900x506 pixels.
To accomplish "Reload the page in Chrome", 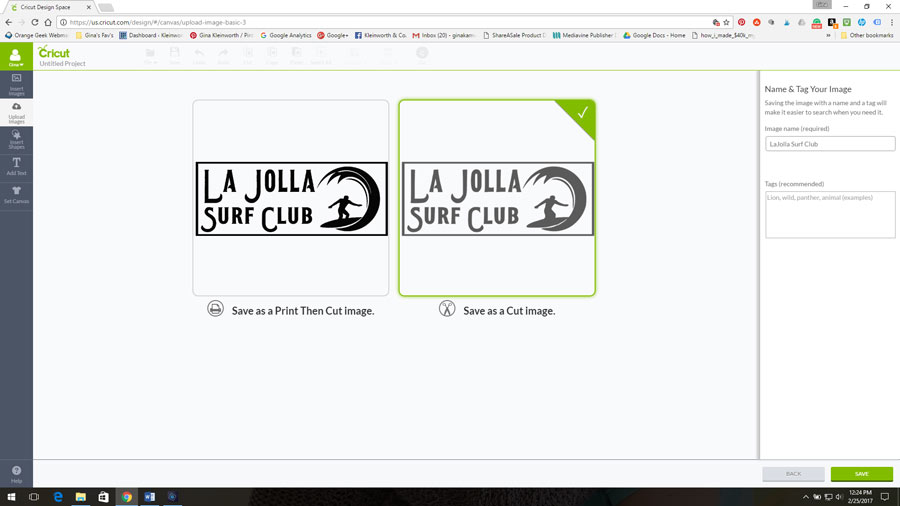I will pyautogui.click(x=34, y=22).
